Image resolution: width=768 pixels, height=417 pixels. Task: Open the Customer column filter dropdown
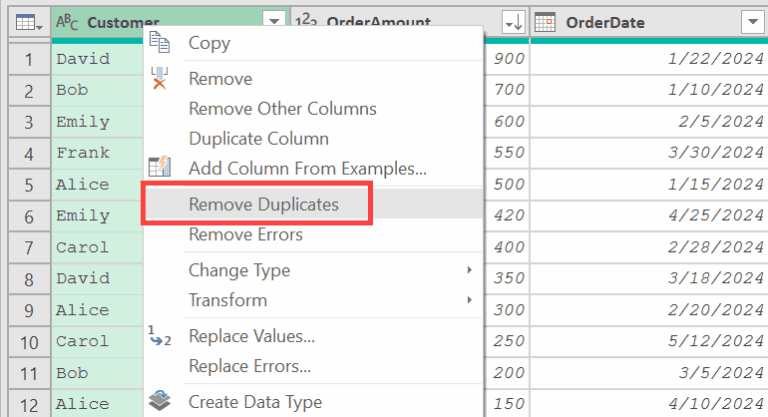pos(274,21)
